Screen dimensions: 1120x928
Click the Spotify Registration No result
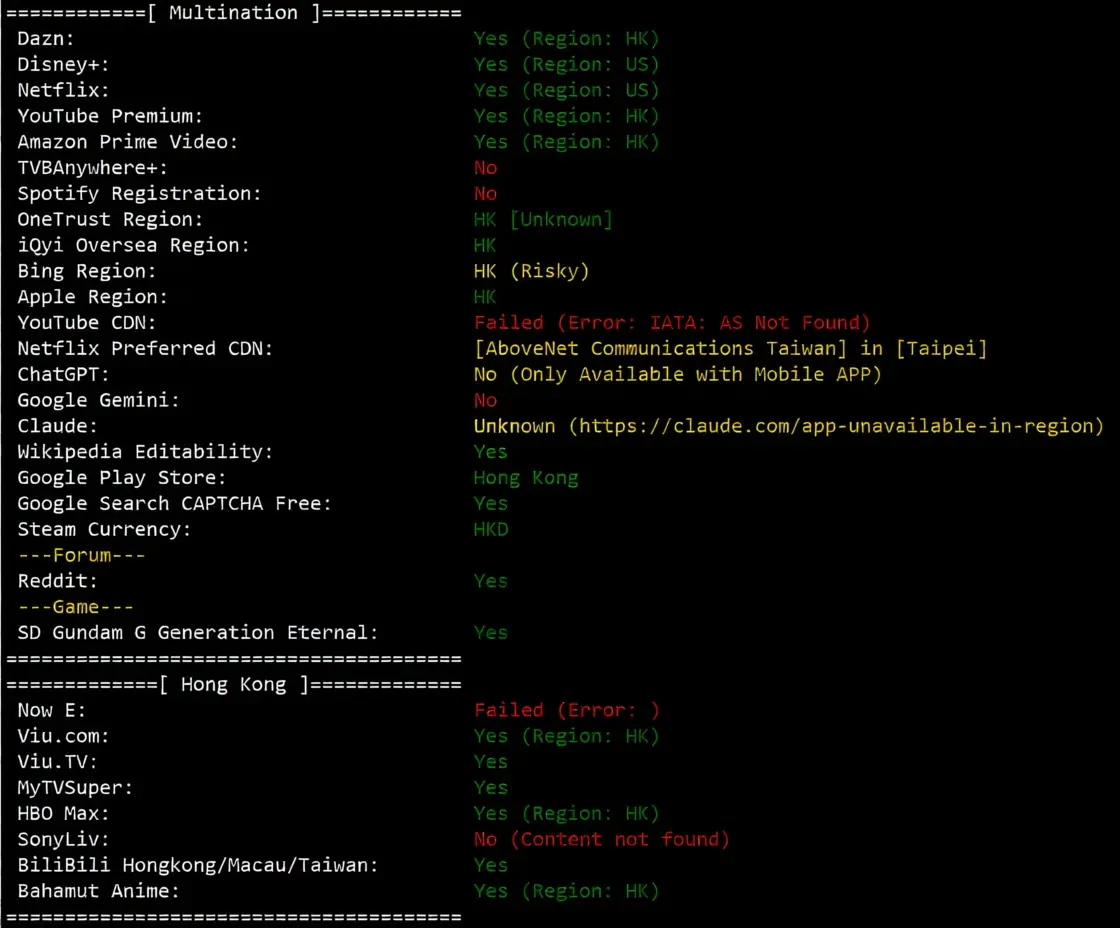click(485, 194)
